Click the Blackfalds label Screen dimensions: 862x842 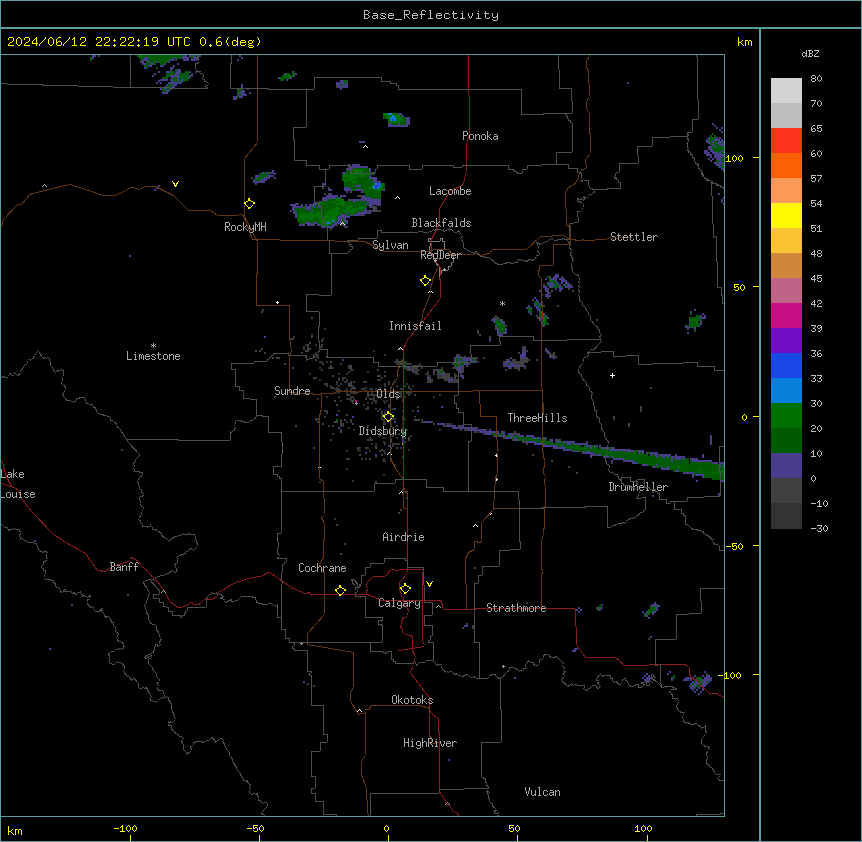point(441,223)
